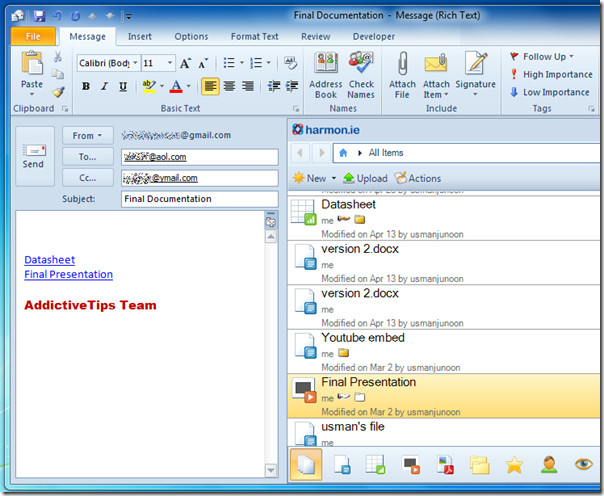Shrink font size with small A icon
This screenshot has width=604, height=496.
tap(203, 63)
